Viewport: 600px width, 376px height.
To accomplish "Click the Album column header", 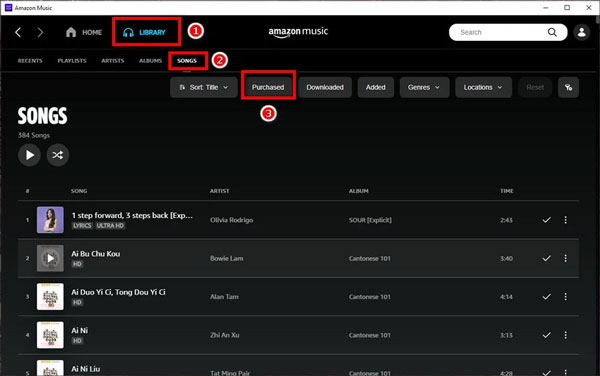I will coord(359,191).
